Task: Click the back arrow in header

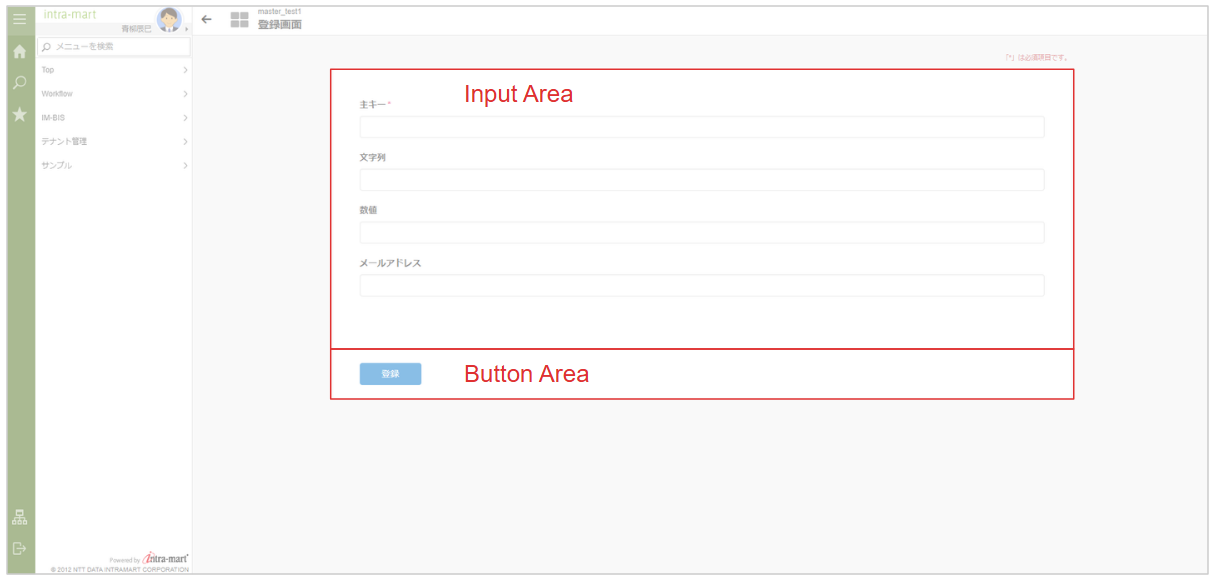Action: [x=207, y=19]
